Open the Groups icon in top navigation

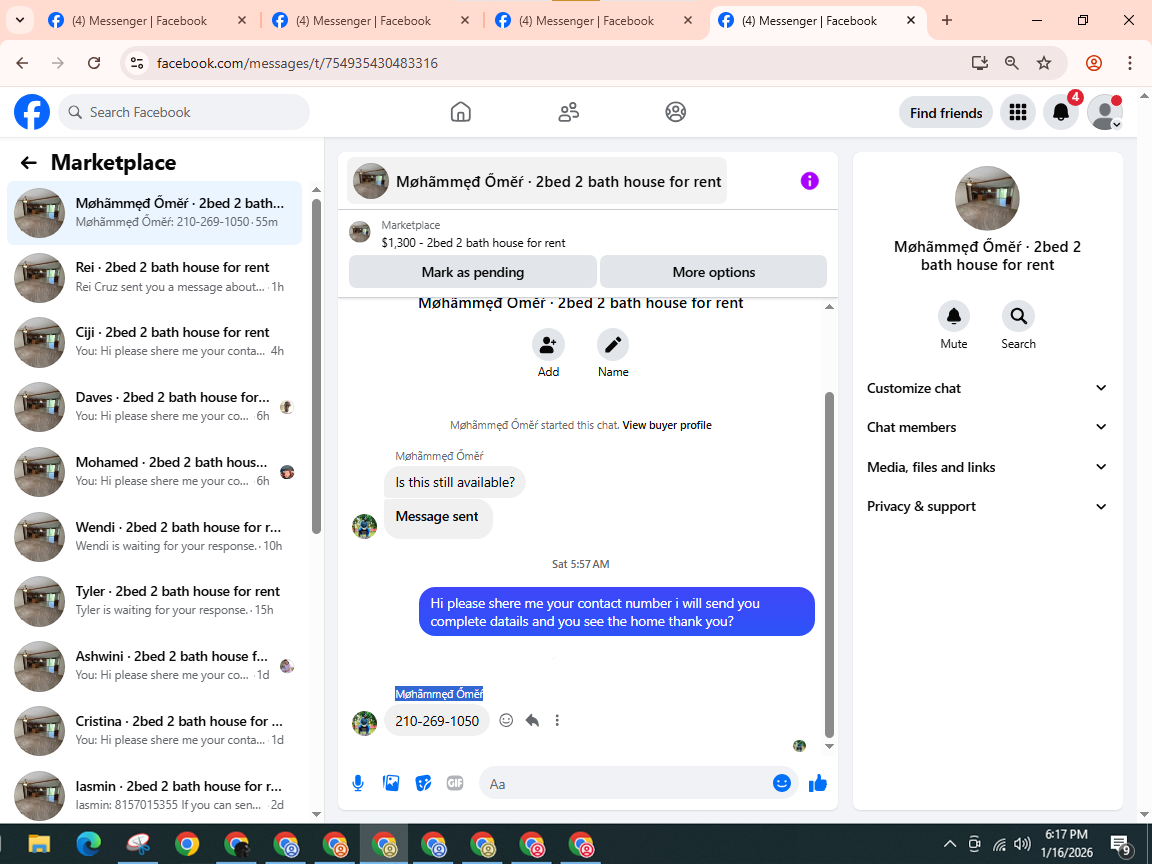point(676,112)
